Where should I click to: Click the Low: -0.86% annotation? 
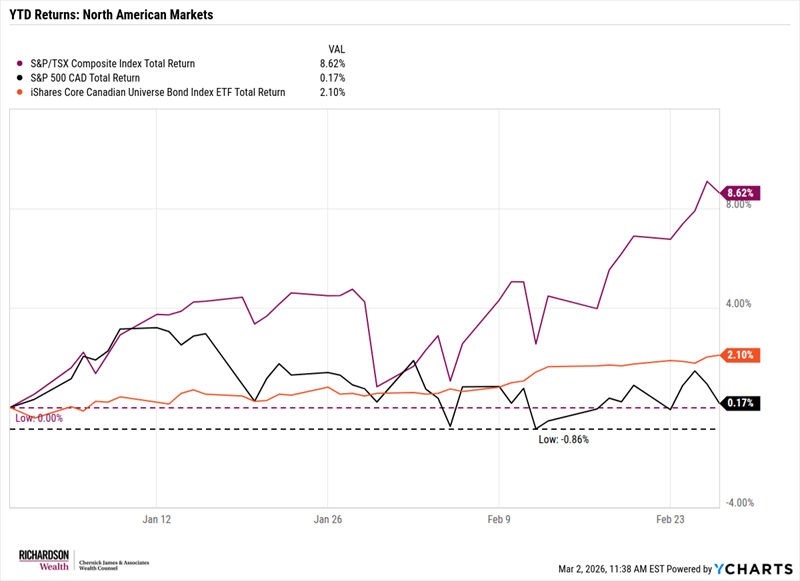(564, 439)
